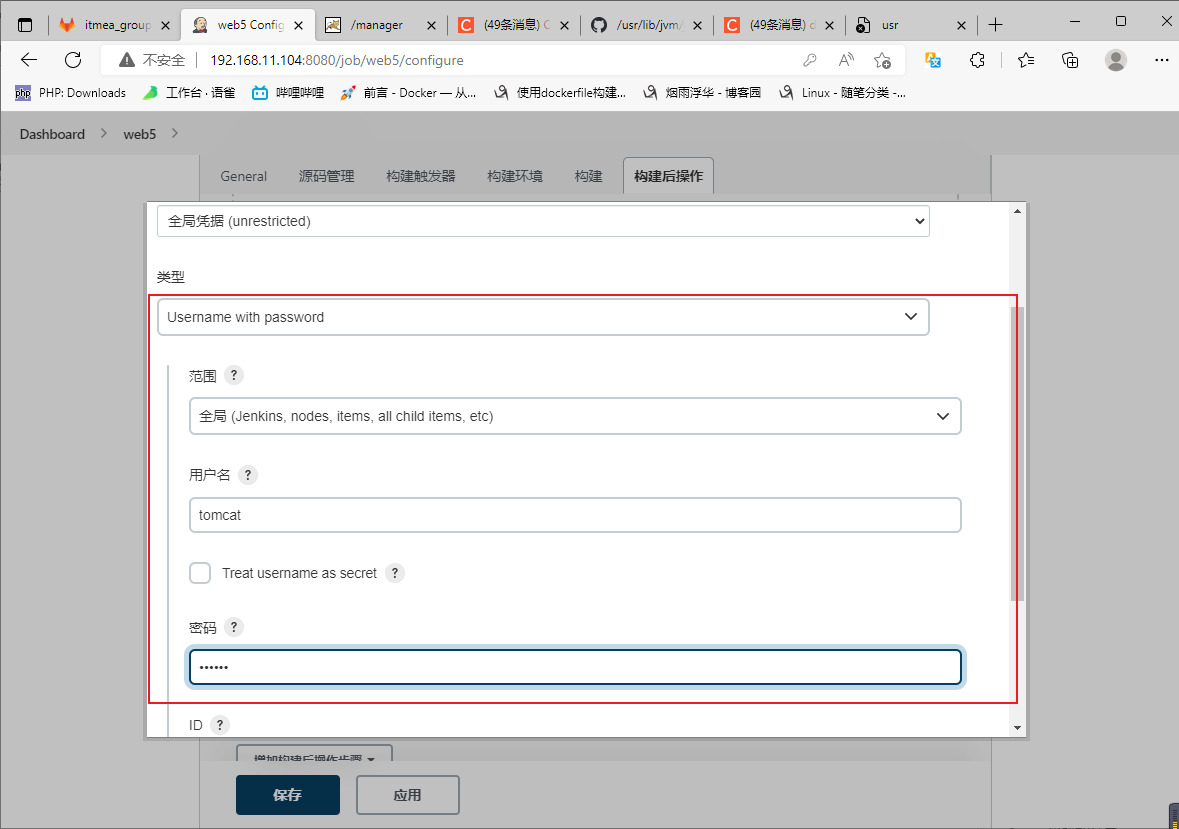Click the 密码 password field
The width and height of the screenshot is (1179, 829).
575,667
